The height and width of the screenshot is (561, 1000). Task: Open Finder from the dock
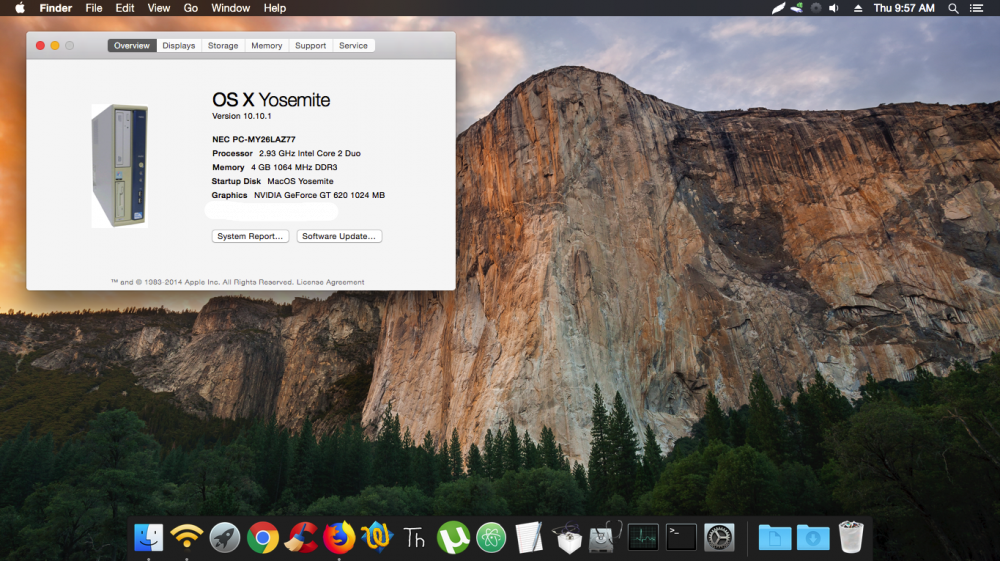click(x=149, y=537)
